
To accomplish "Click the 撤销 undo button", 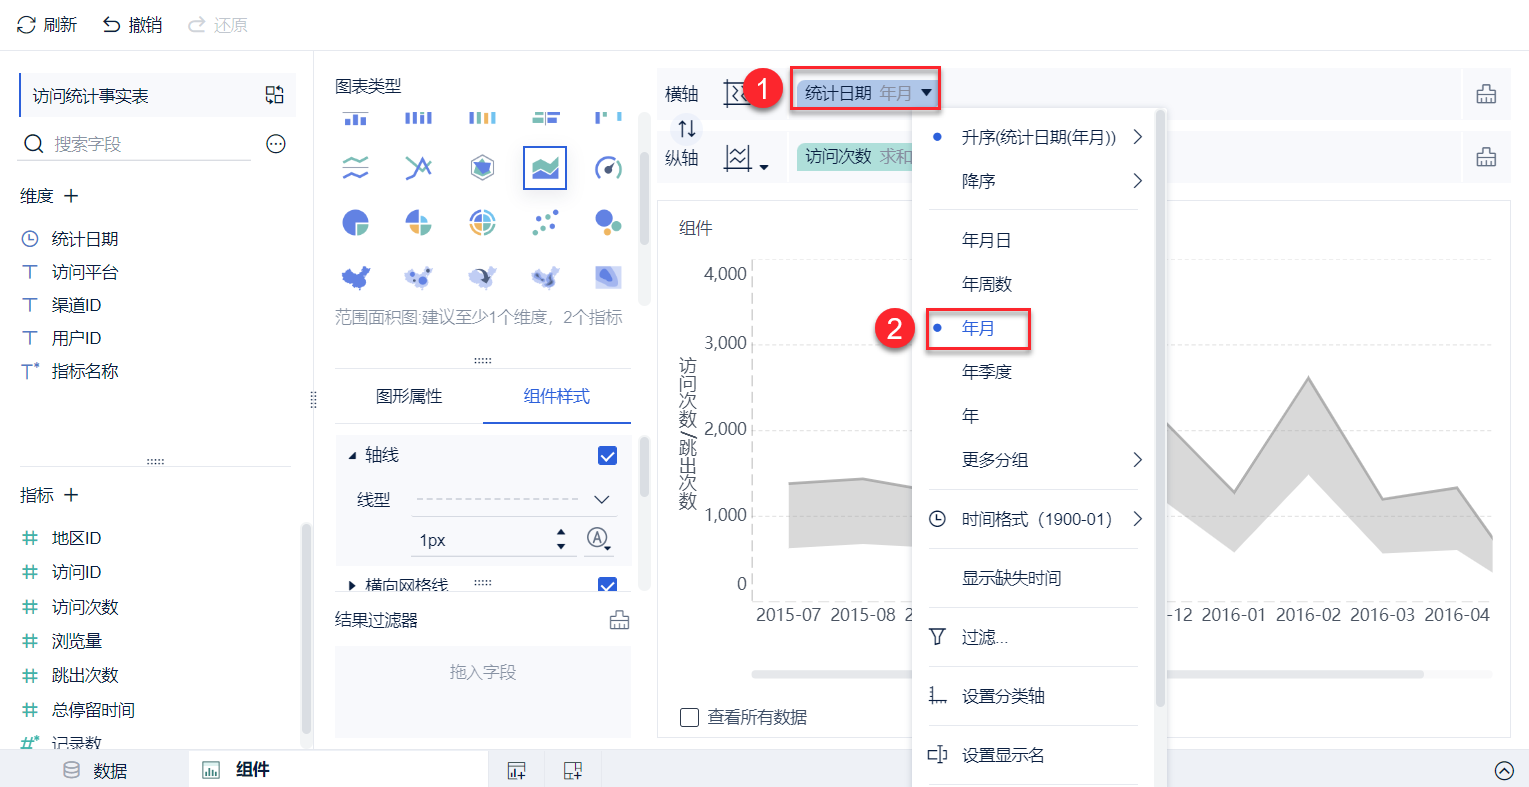I will 132,25.
